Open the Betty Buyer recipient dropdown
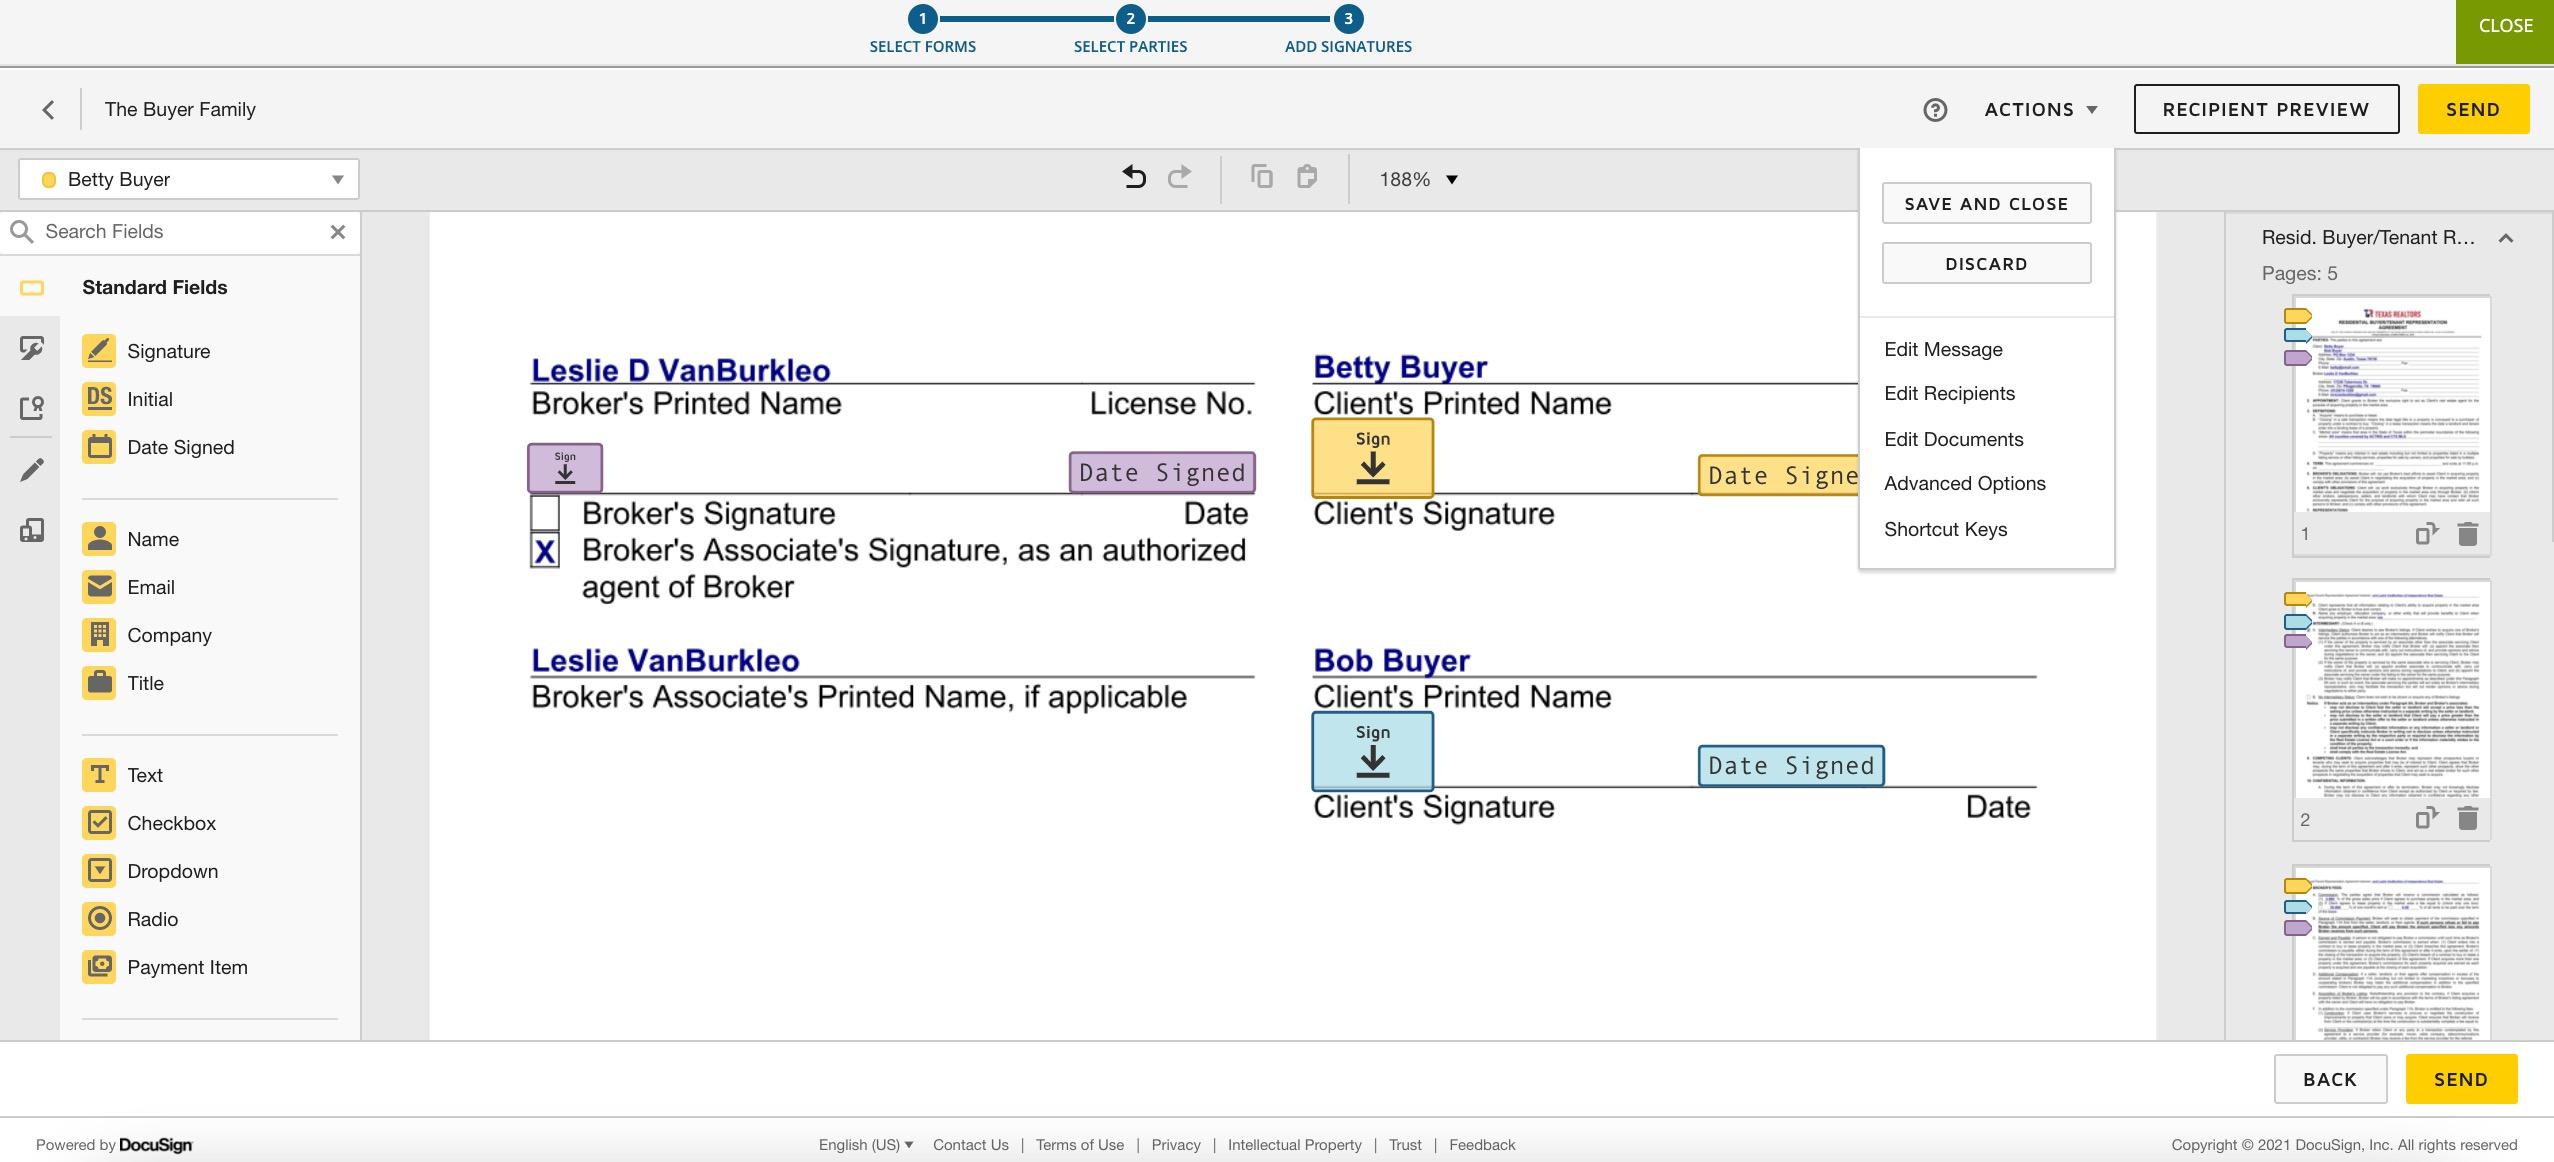 pyautogui.click(x=188, y=179)
